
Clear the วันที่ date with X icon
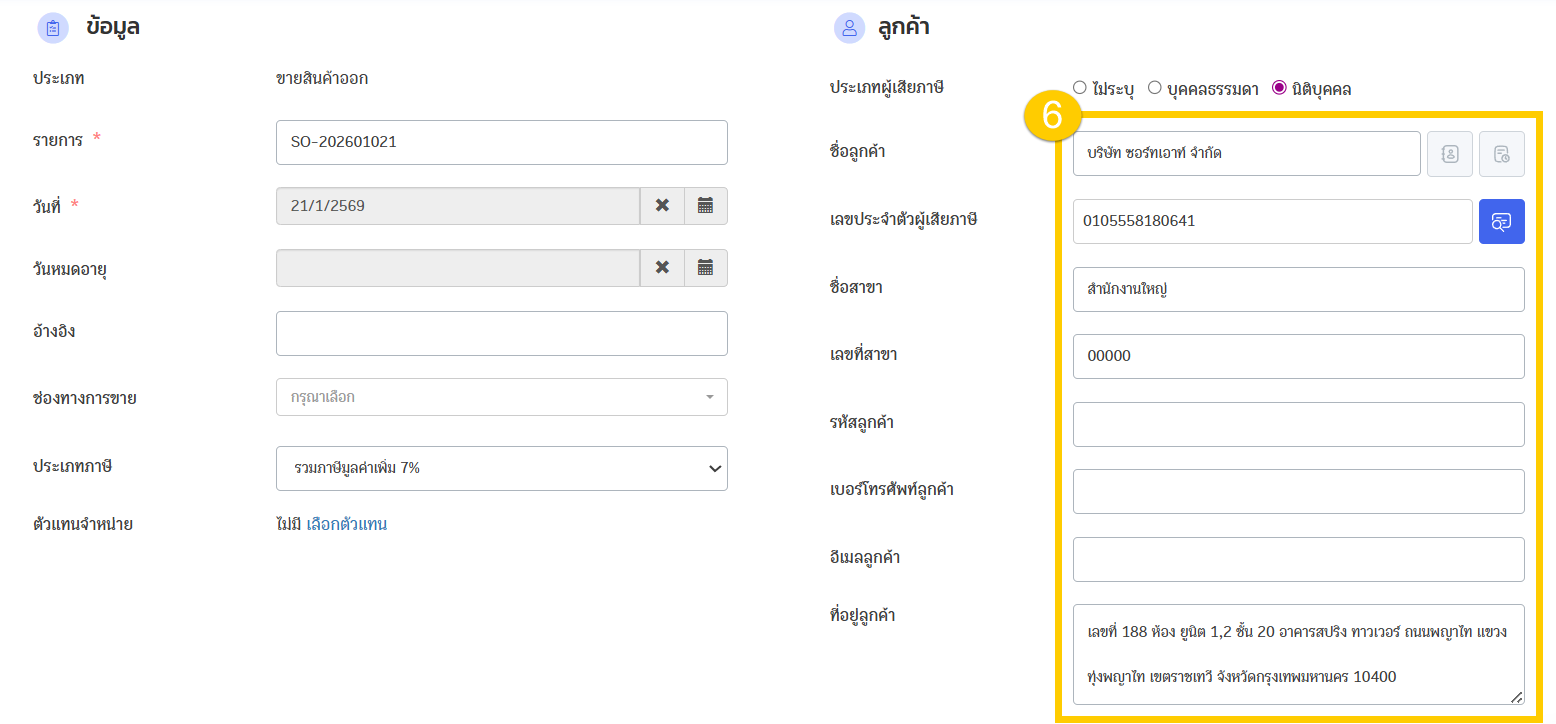(x=662, y=206)
